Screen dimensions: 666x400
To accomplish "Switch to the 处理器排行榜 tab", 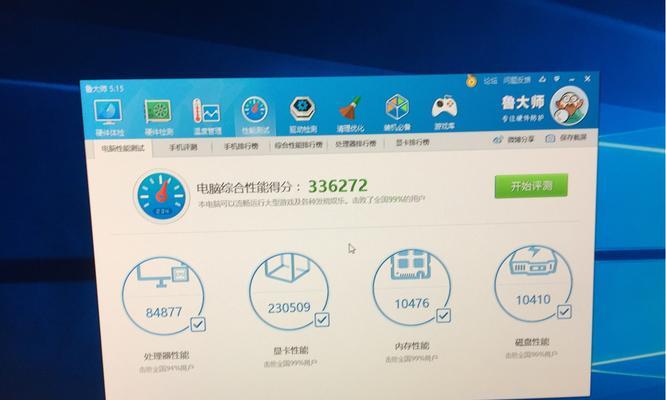I will click(x=356, y=144).
